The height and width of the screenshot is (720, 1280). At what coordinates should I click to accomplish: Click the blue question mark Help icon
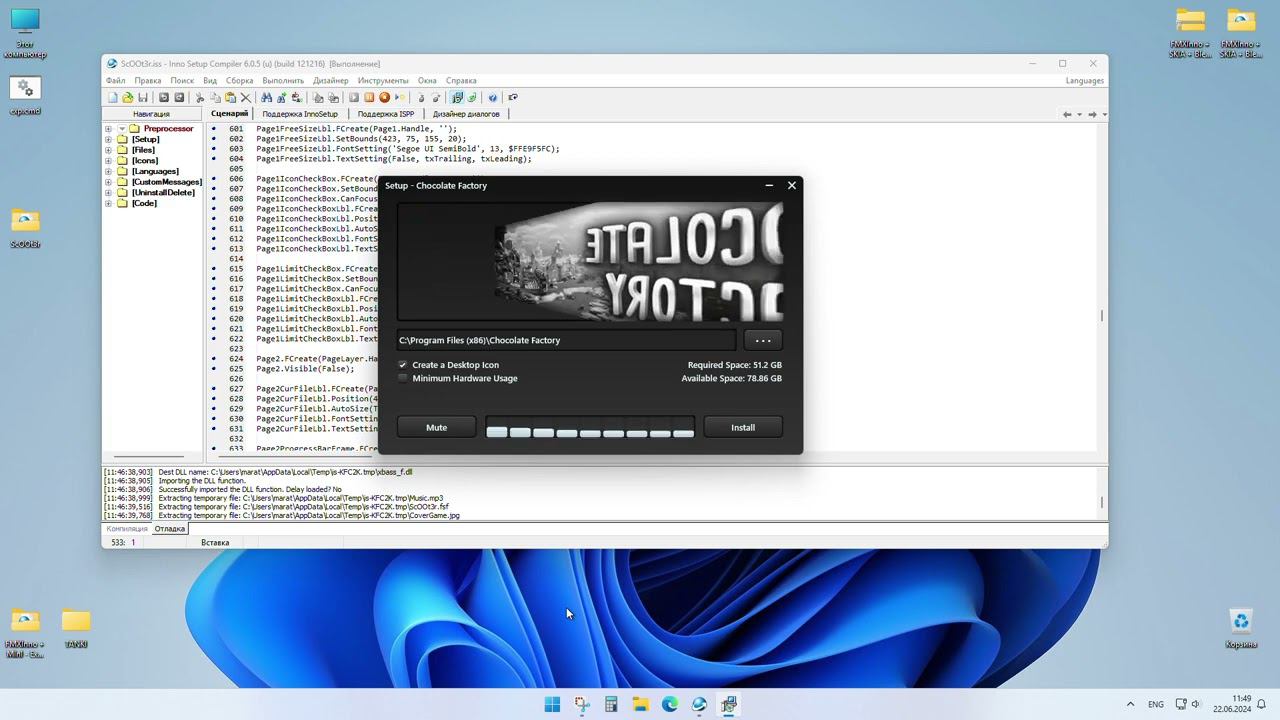coord(493,97)
